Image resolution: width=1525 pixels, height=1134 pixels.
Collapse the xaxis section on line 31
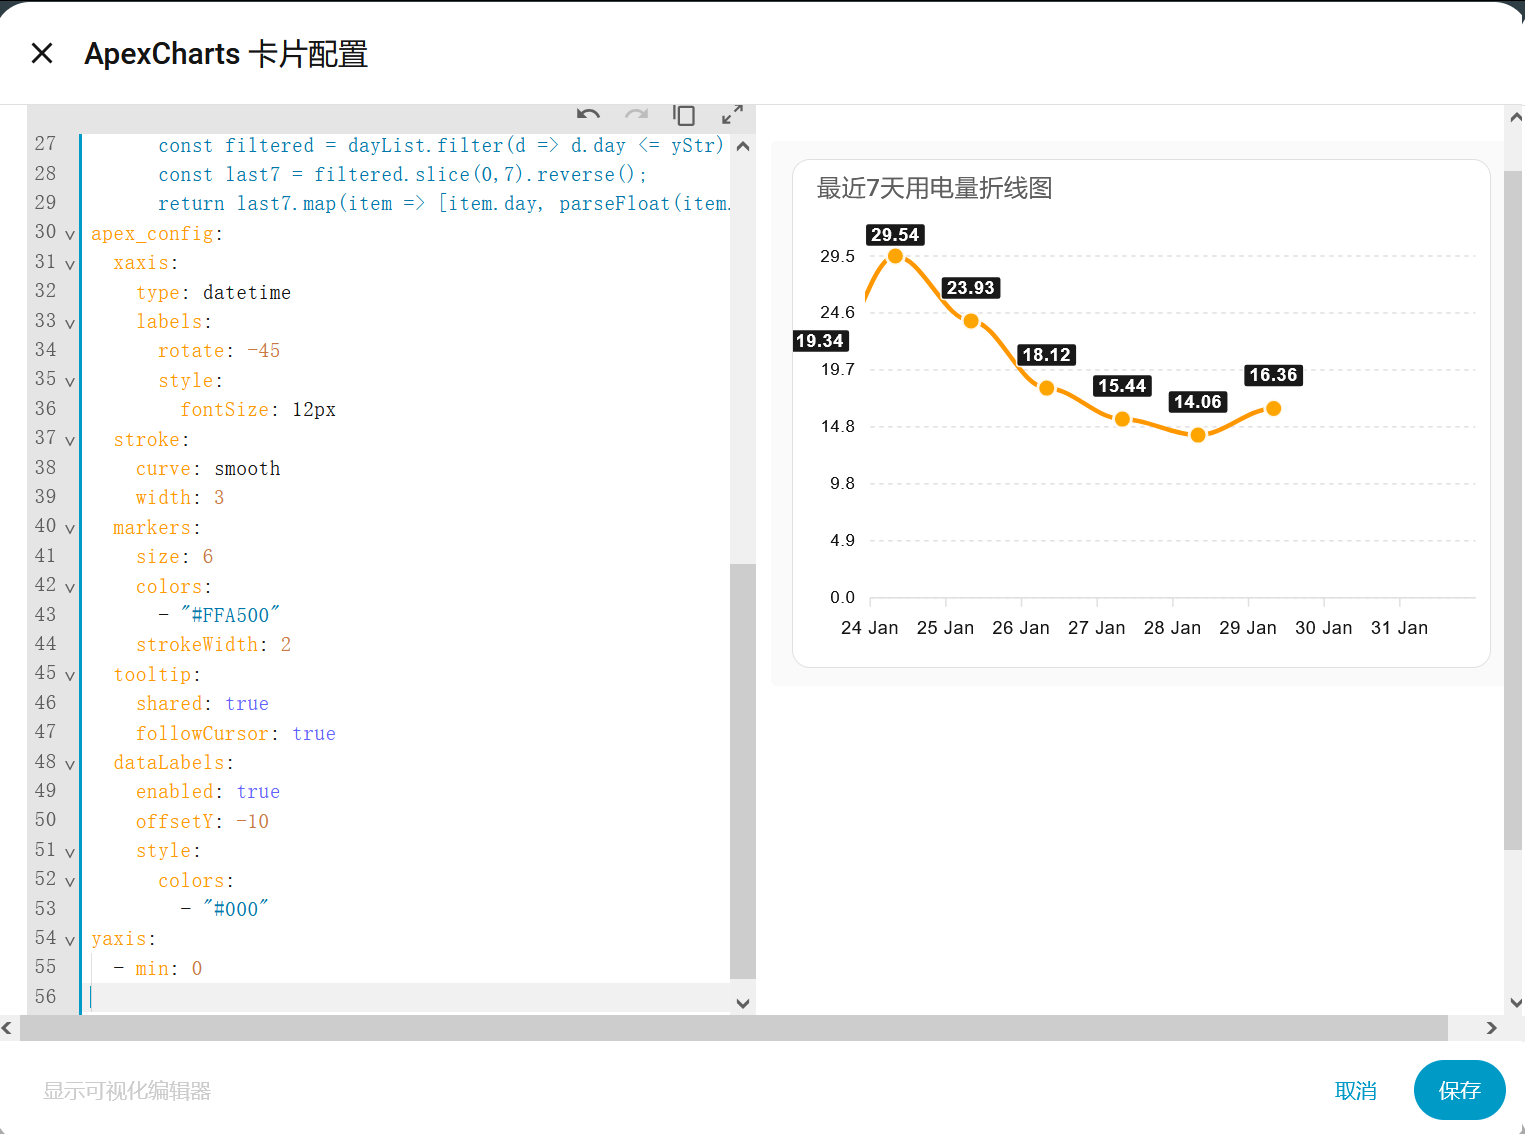tap(69, 265)
